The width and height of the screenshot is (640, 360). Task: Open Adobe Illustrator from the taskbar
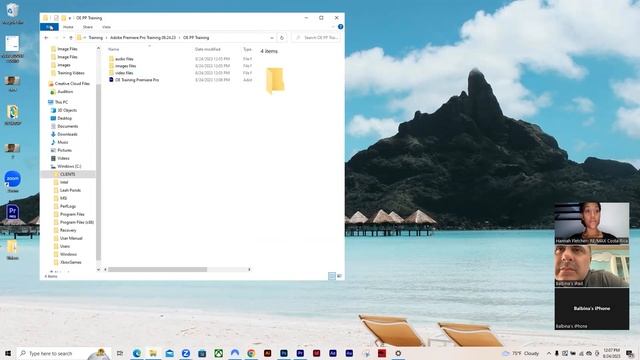pos(267,353)
